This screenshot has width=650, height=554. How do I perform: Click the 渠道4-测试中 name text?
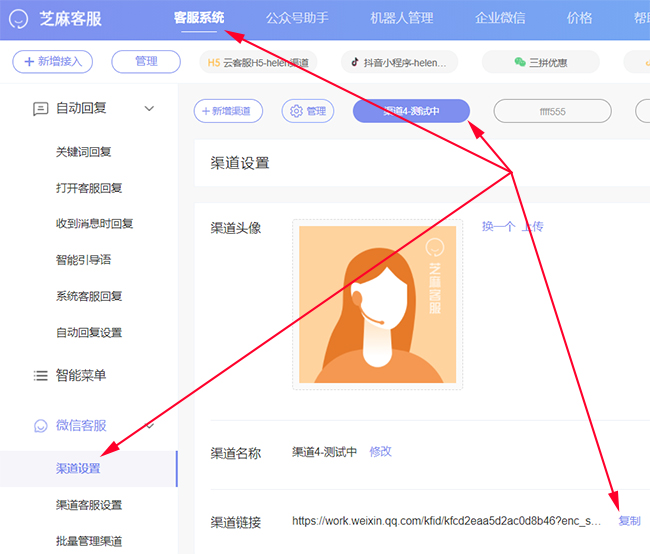[x=324, y=452]
